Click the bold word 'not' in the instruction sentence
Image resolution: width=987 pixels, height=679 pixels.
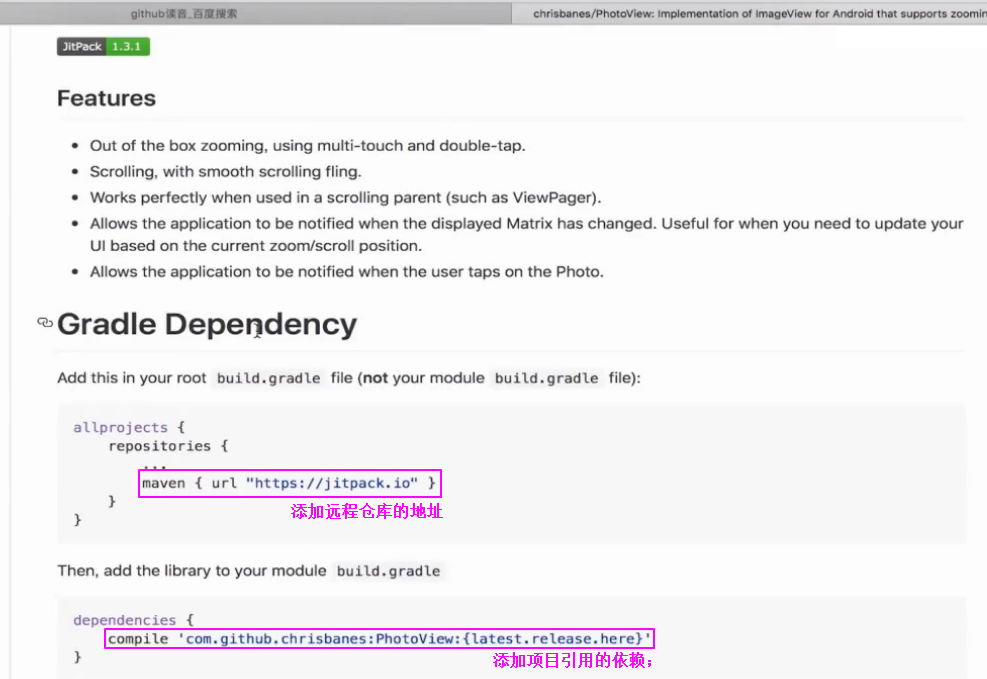pyautogui.click(x=375, y=378)
